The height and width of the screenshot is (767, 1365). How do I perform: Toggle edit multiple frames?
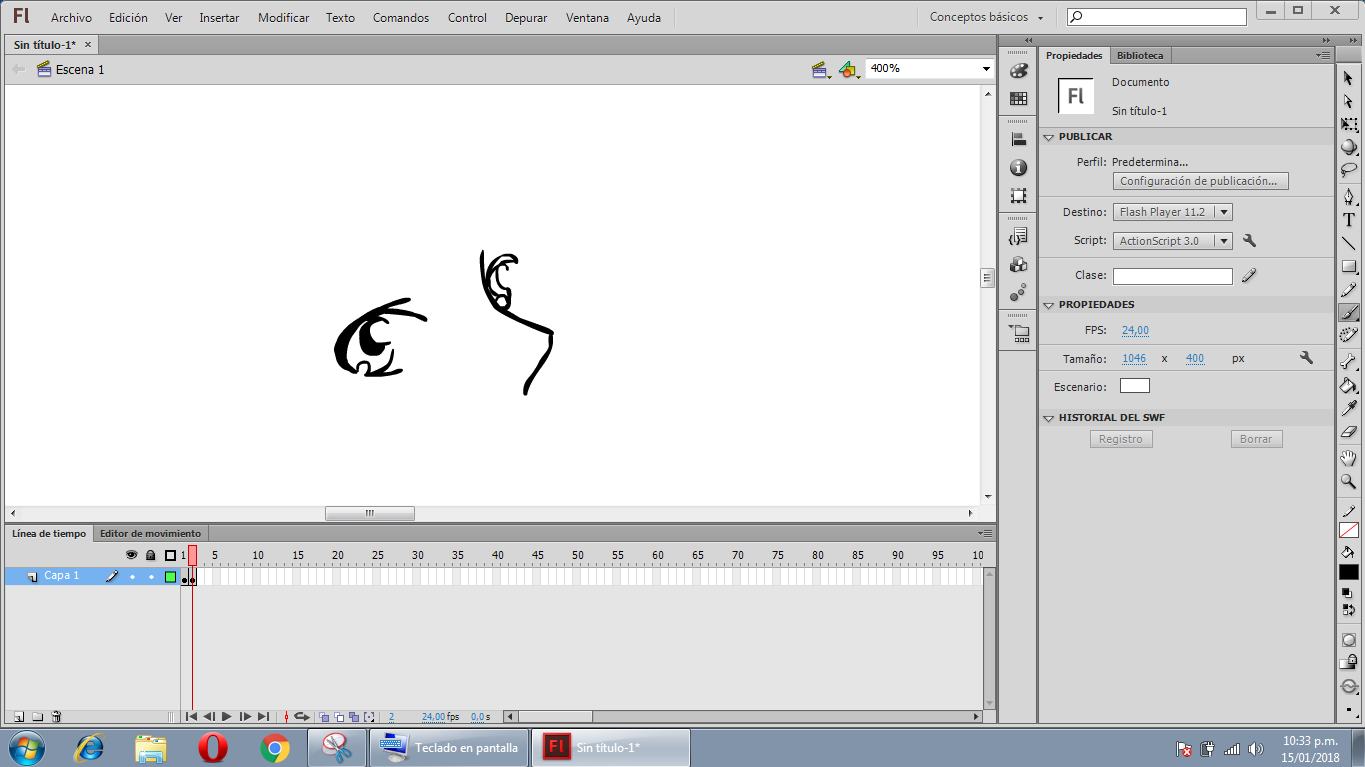(354, 717)
